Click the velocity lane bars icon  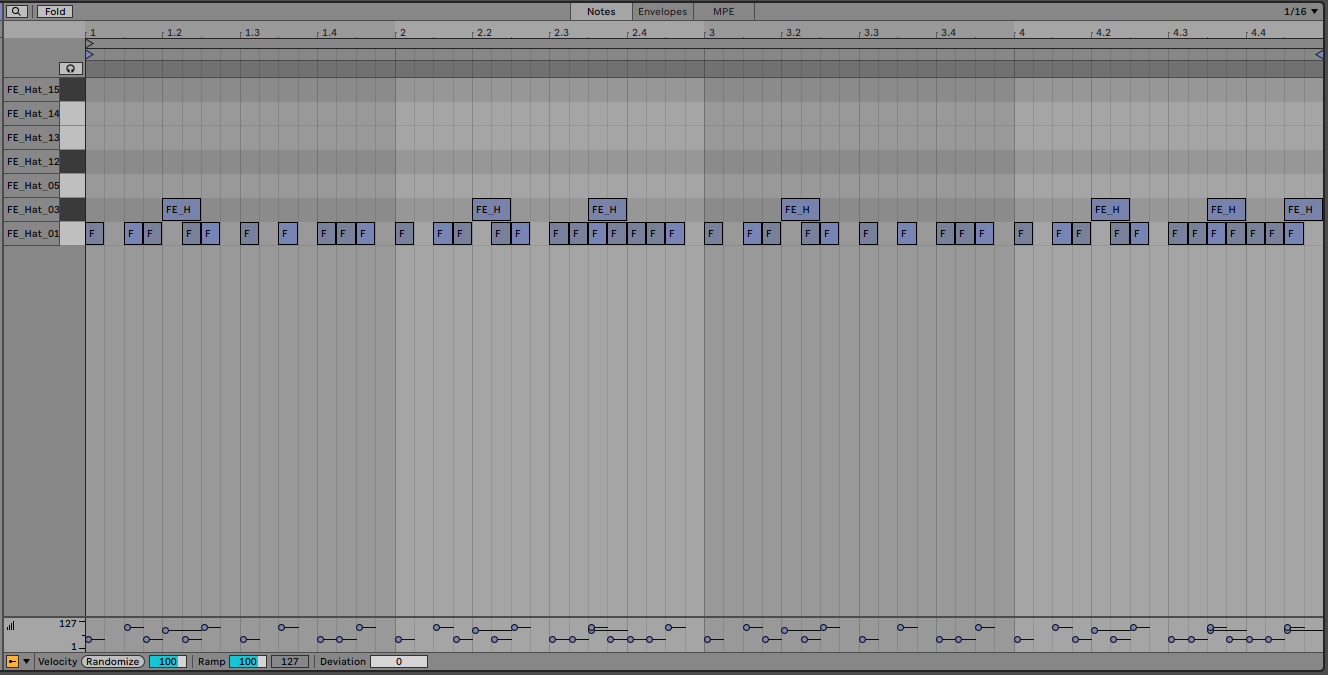(11, 626)
